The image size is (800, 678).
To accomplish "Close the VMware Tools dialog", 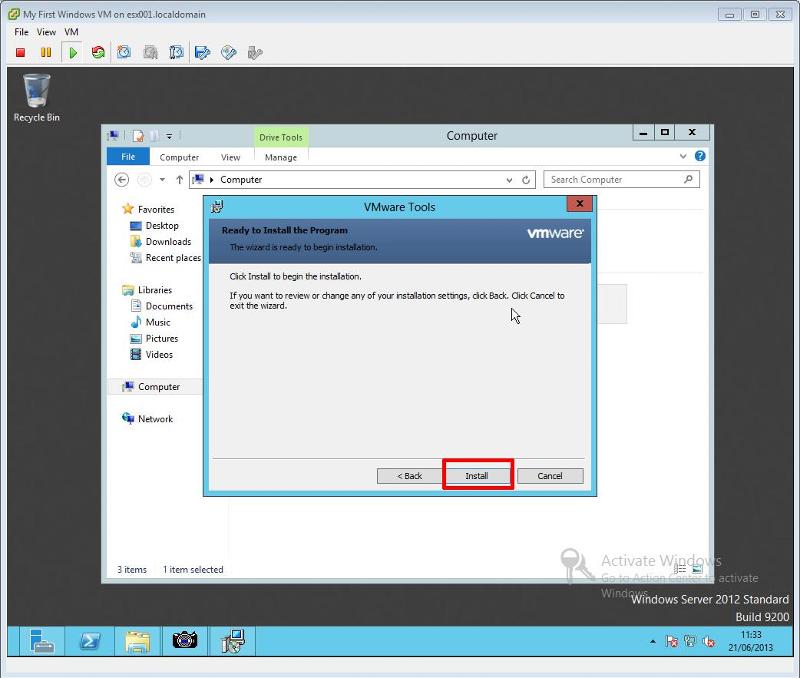I will (580, 204).
